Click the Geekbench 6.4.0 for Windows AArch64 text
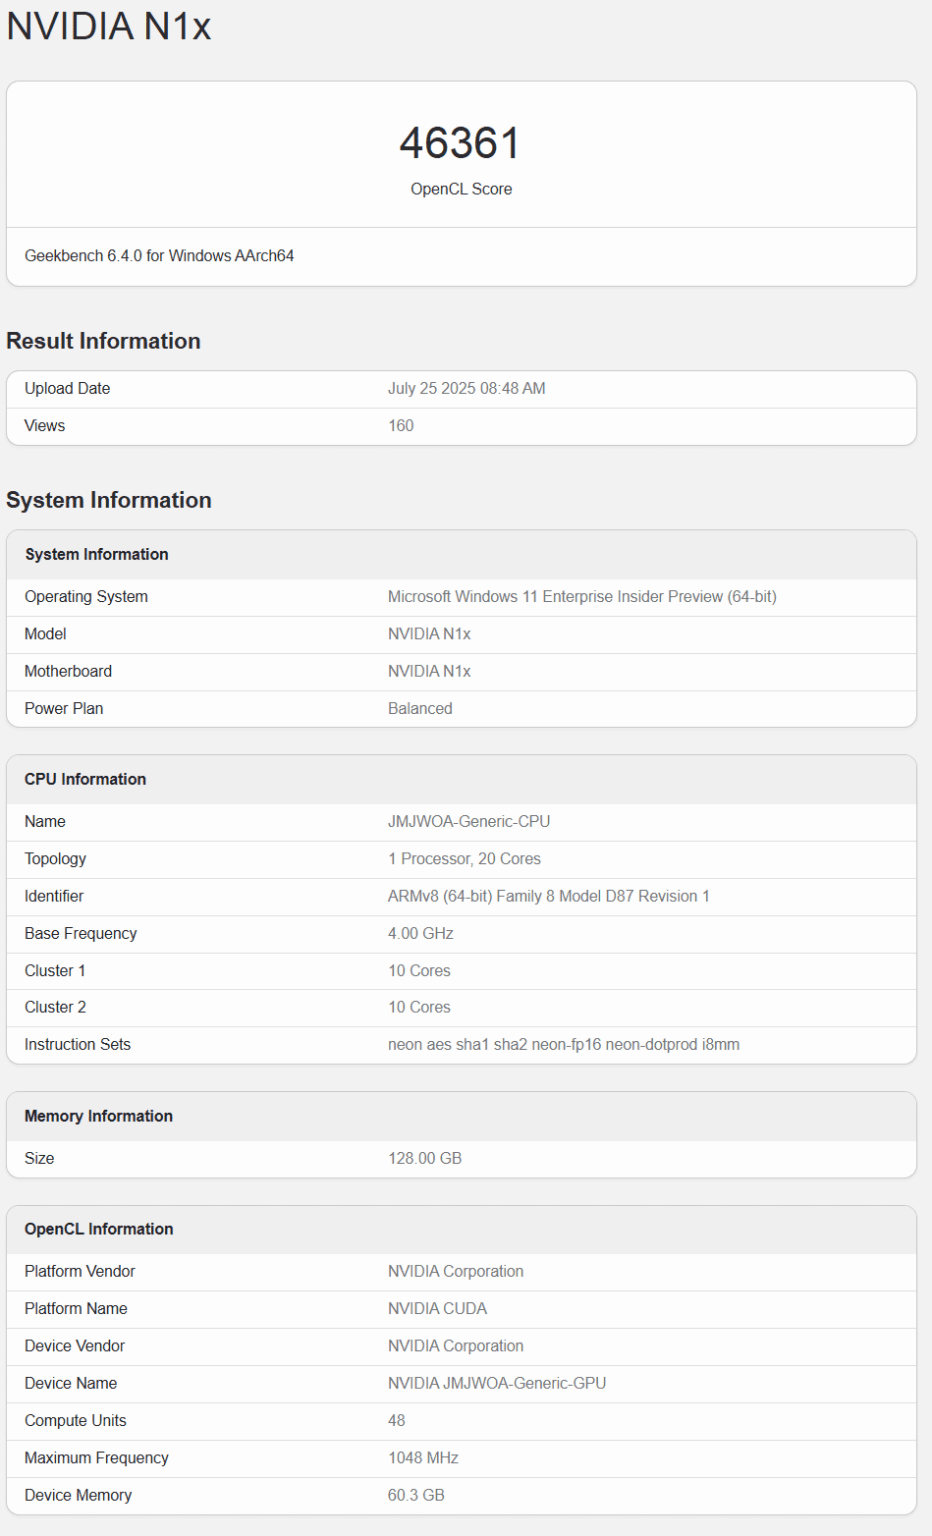 pyautogui.click(x=159, y=256)
